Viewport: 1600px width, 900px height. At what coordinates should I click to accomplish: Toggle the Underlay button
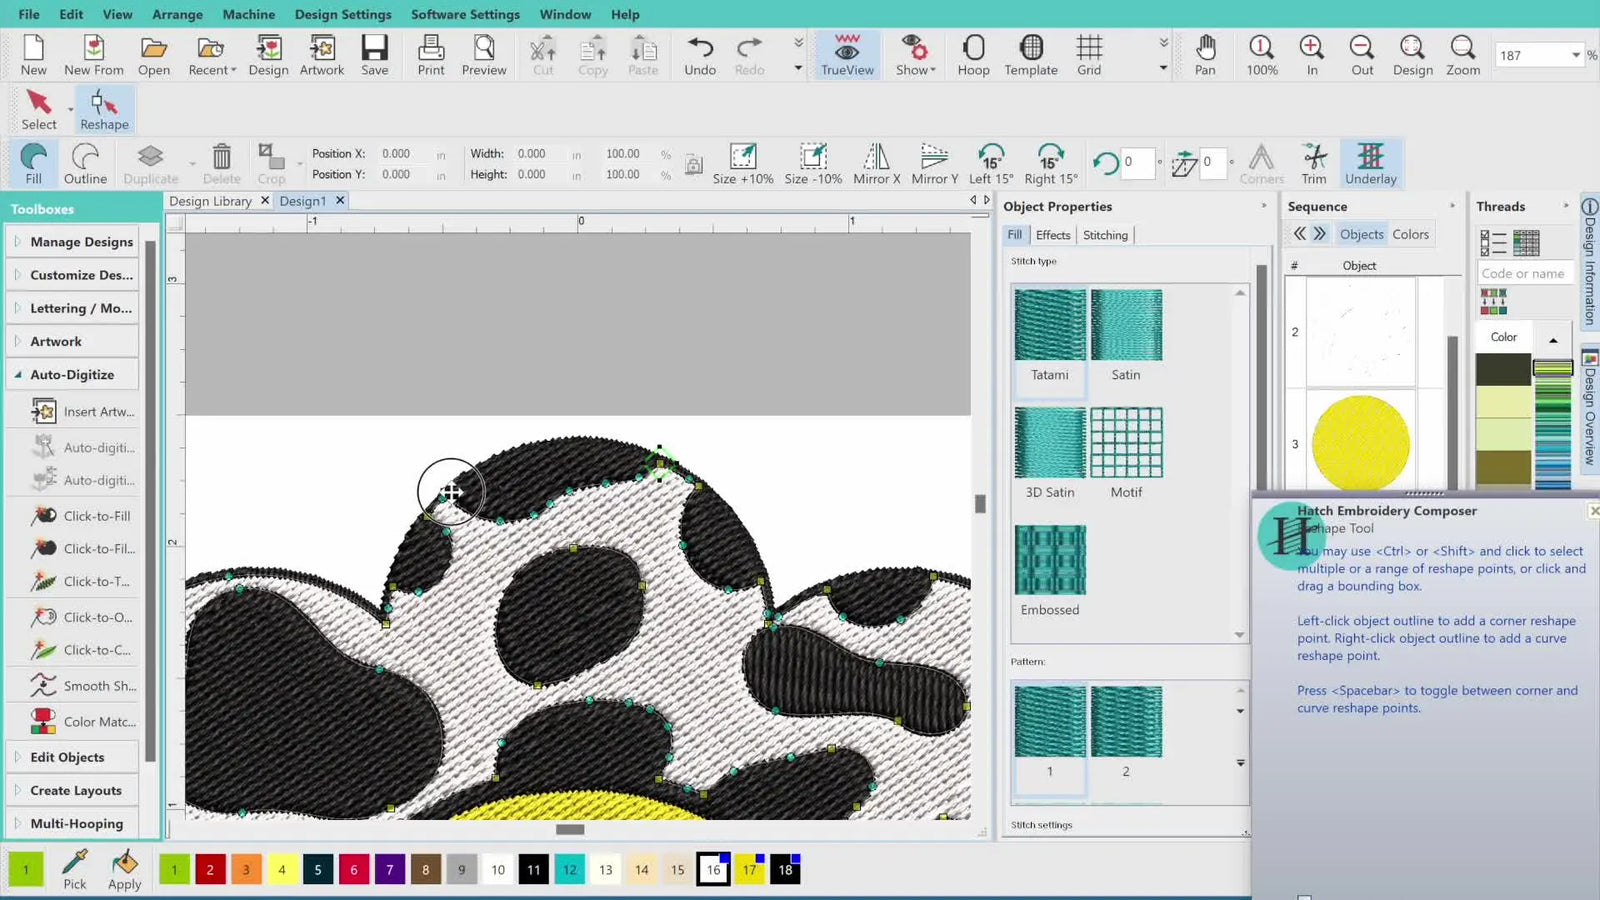1370,163
